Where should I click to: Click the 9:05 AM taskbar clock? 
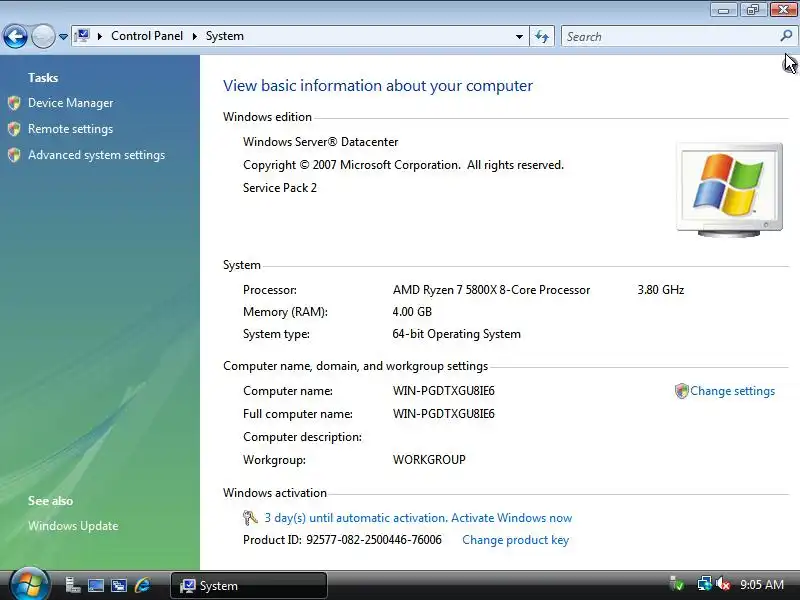click(762, 585)
